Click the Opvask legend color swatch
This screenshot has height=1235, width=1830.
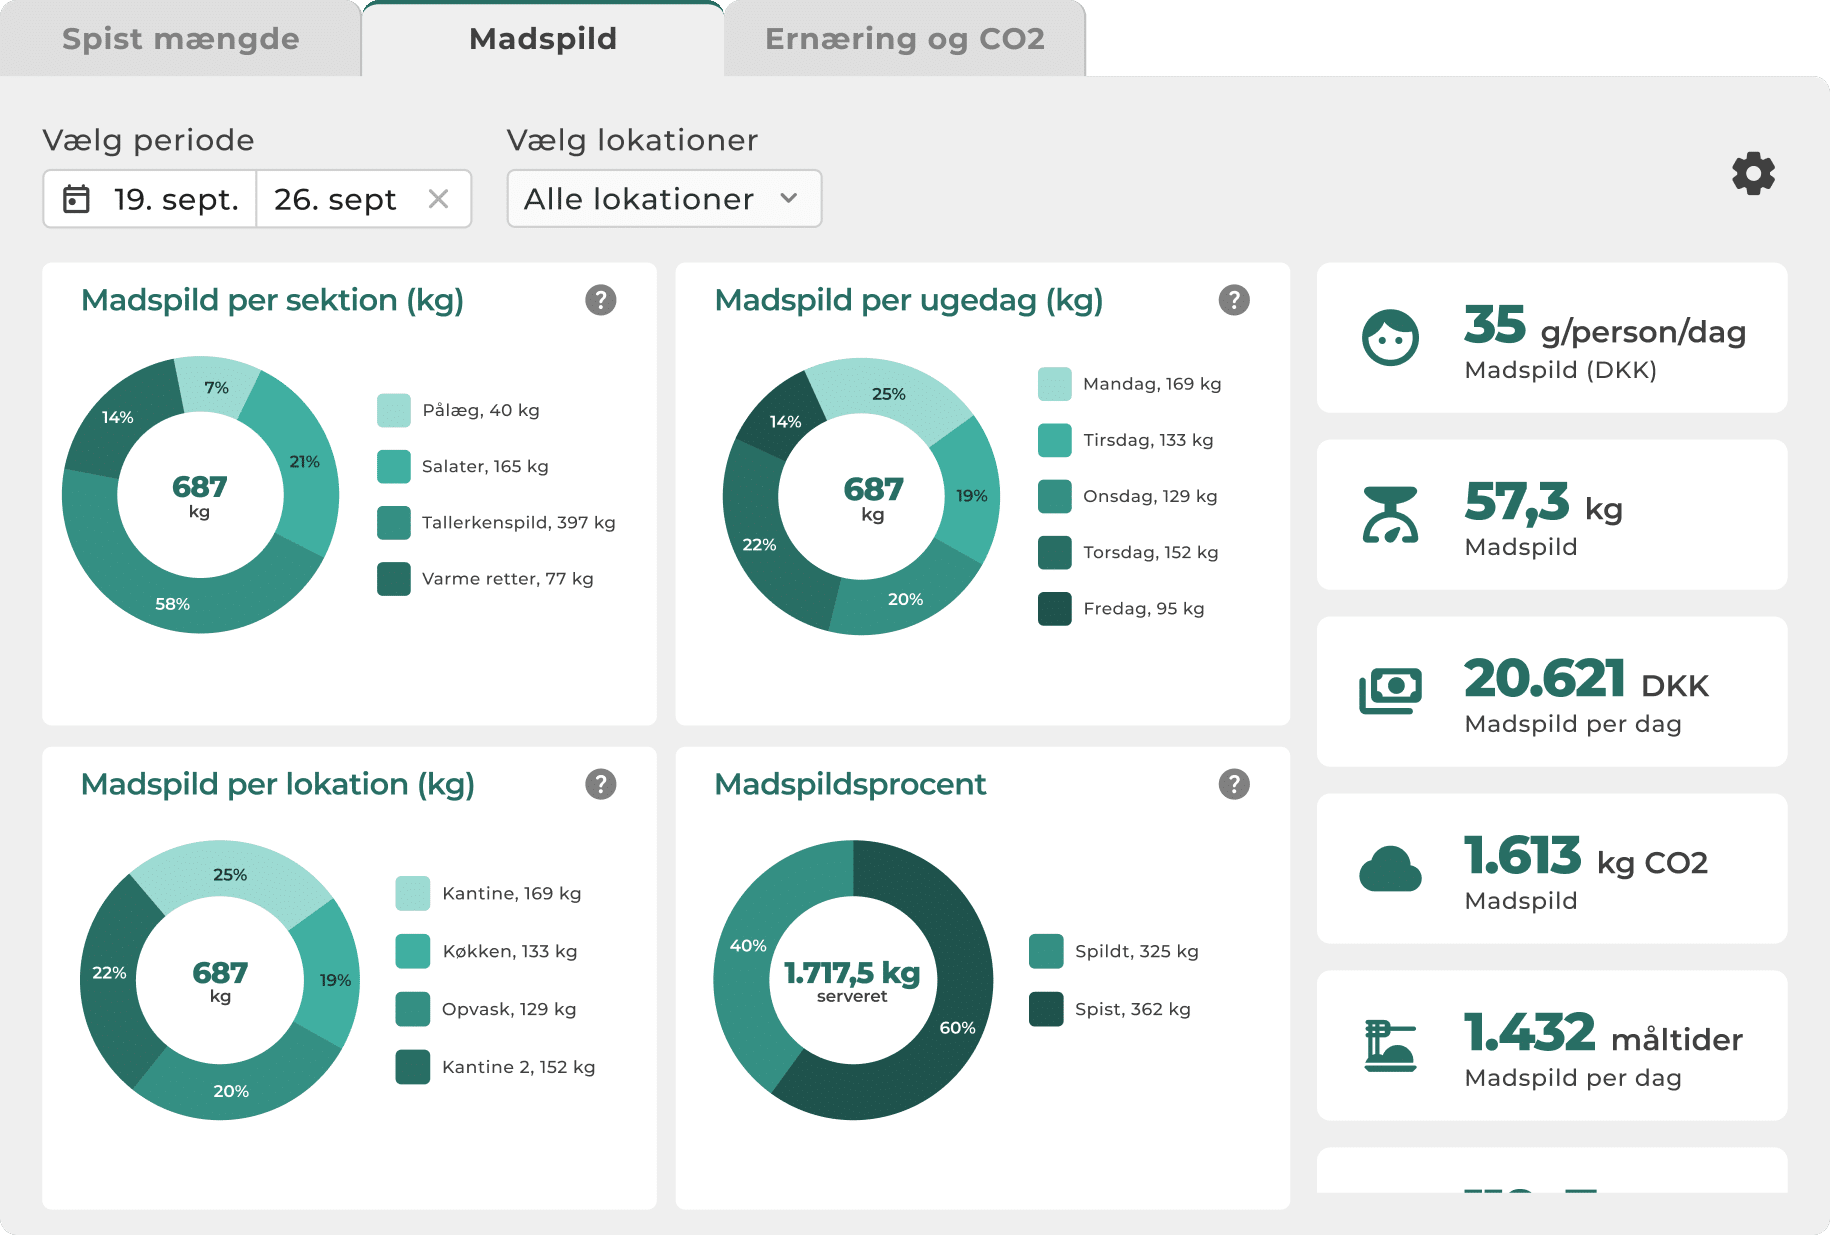pos(413,1009)
